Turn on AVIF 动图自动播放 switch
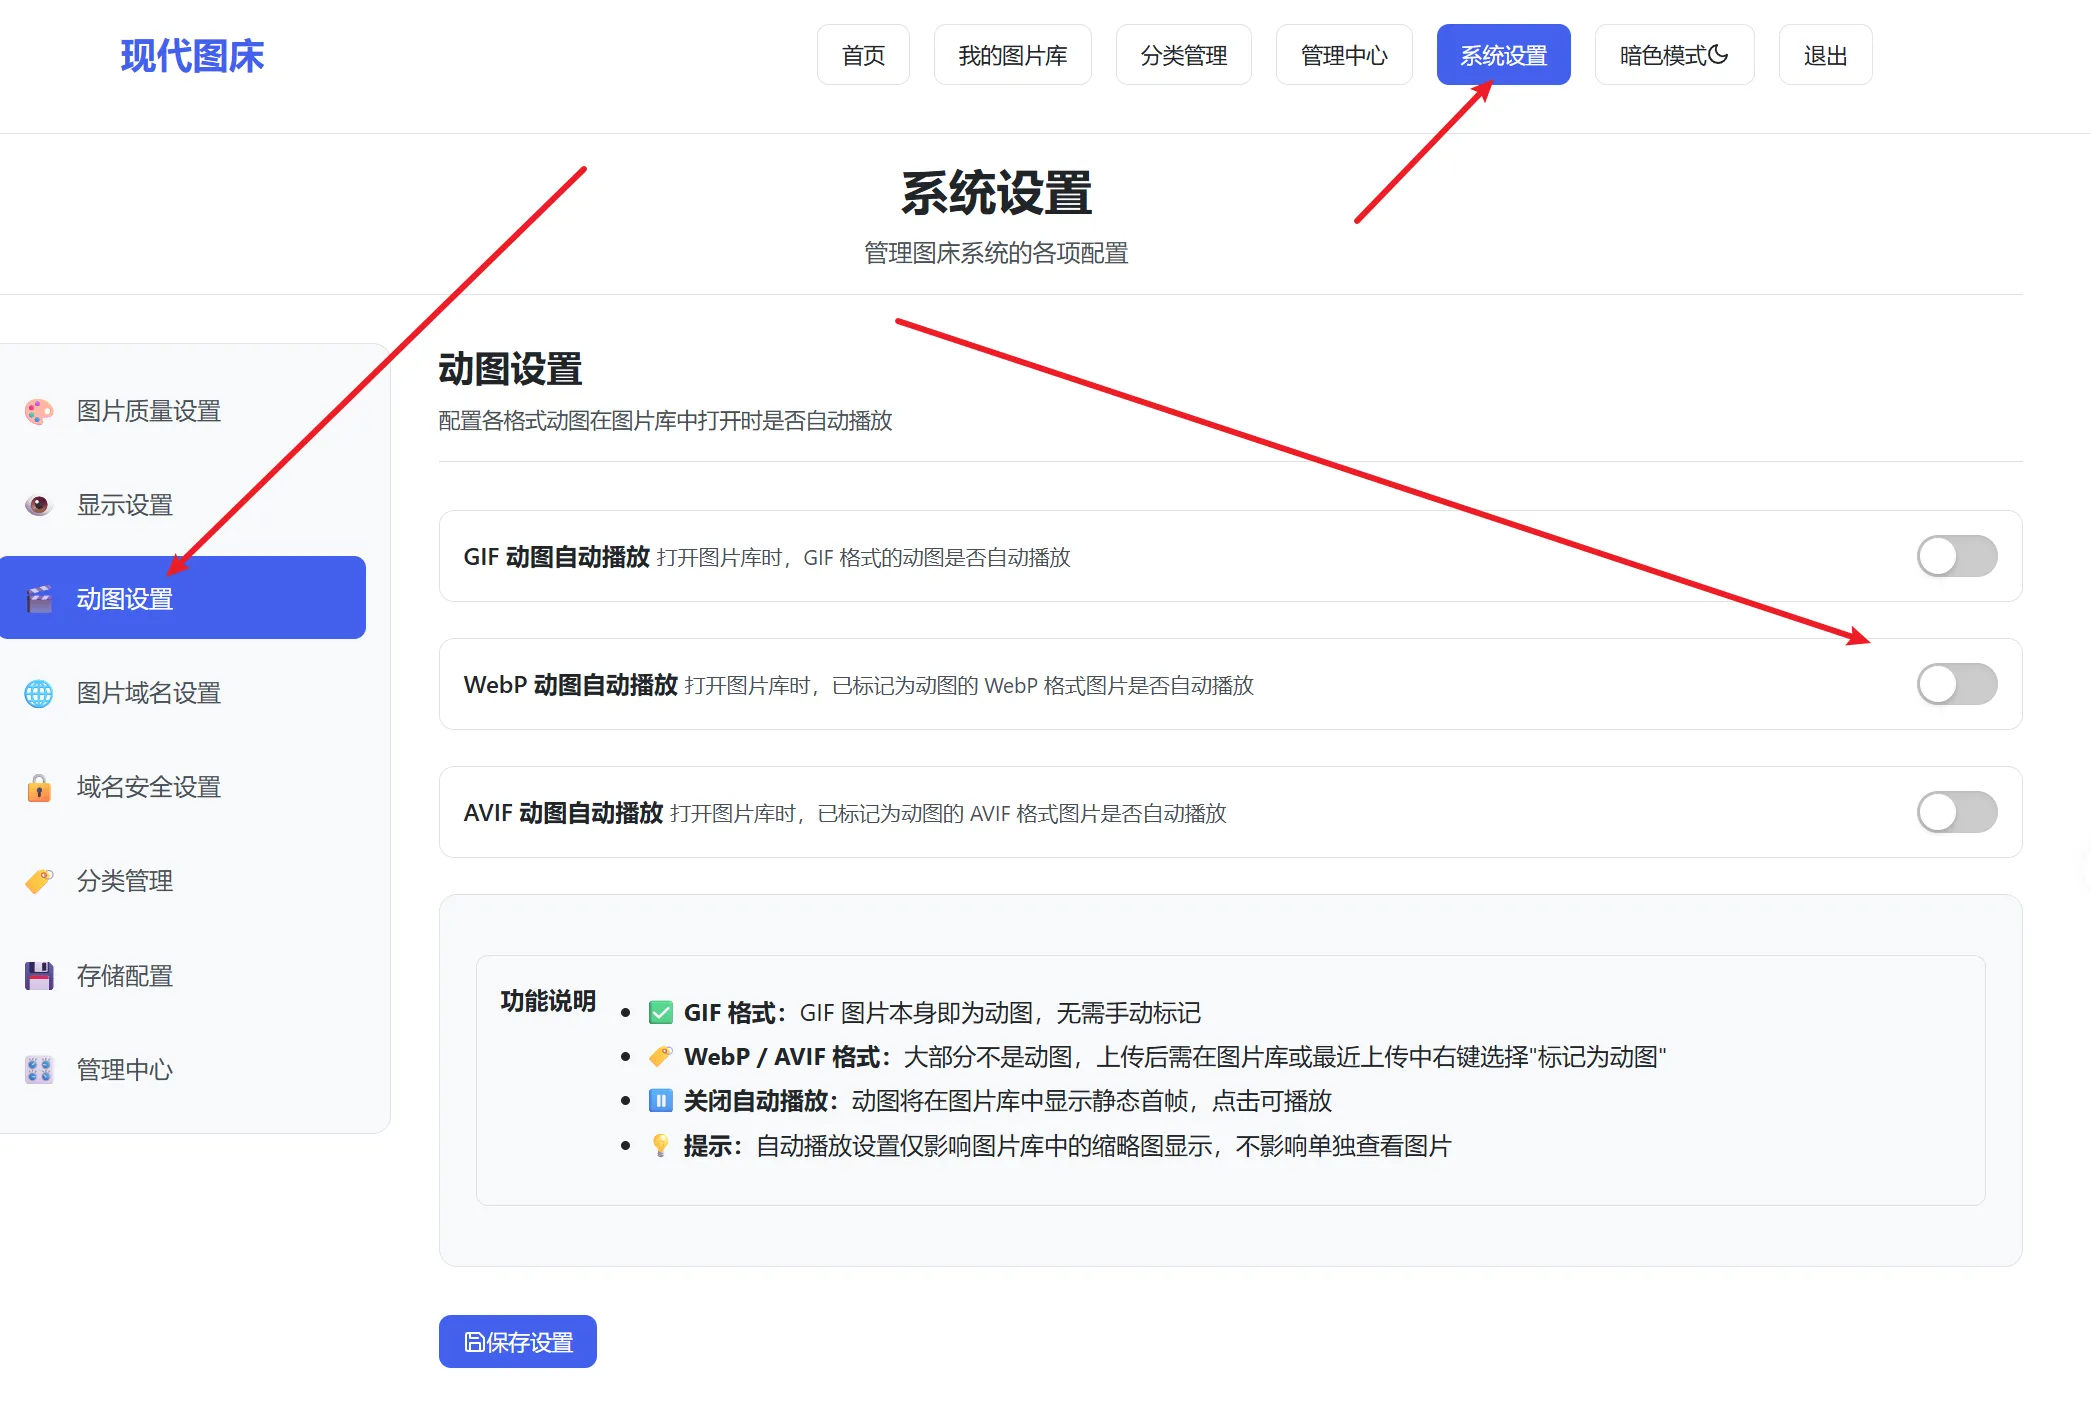 (1956, 812)
